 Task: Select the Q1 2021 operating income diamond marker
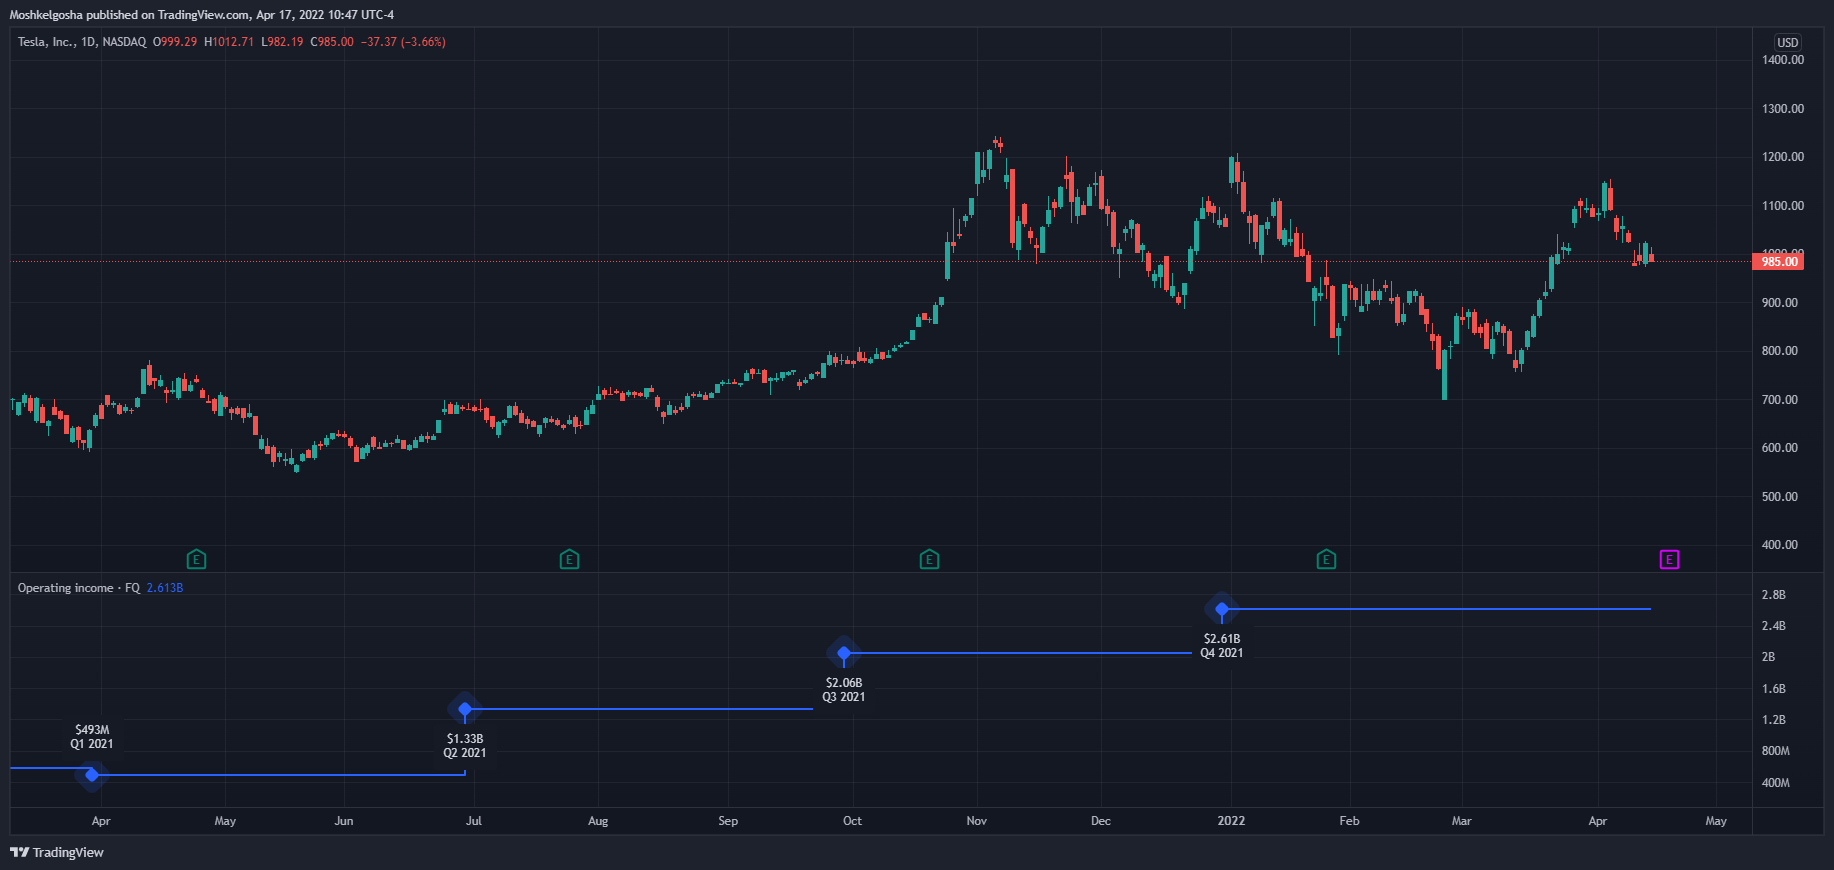pos(92,775)
